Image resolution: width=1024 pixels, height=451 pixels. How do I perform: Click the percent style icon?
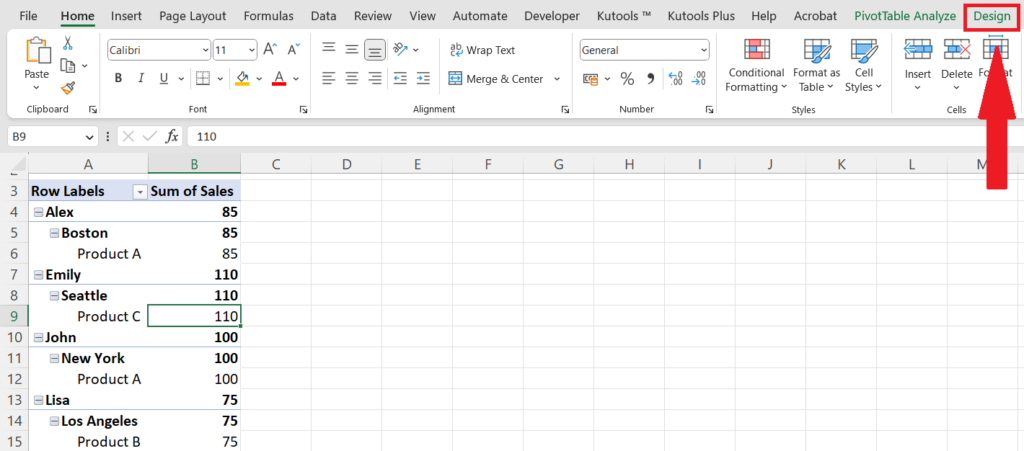[x=627, y=79]
